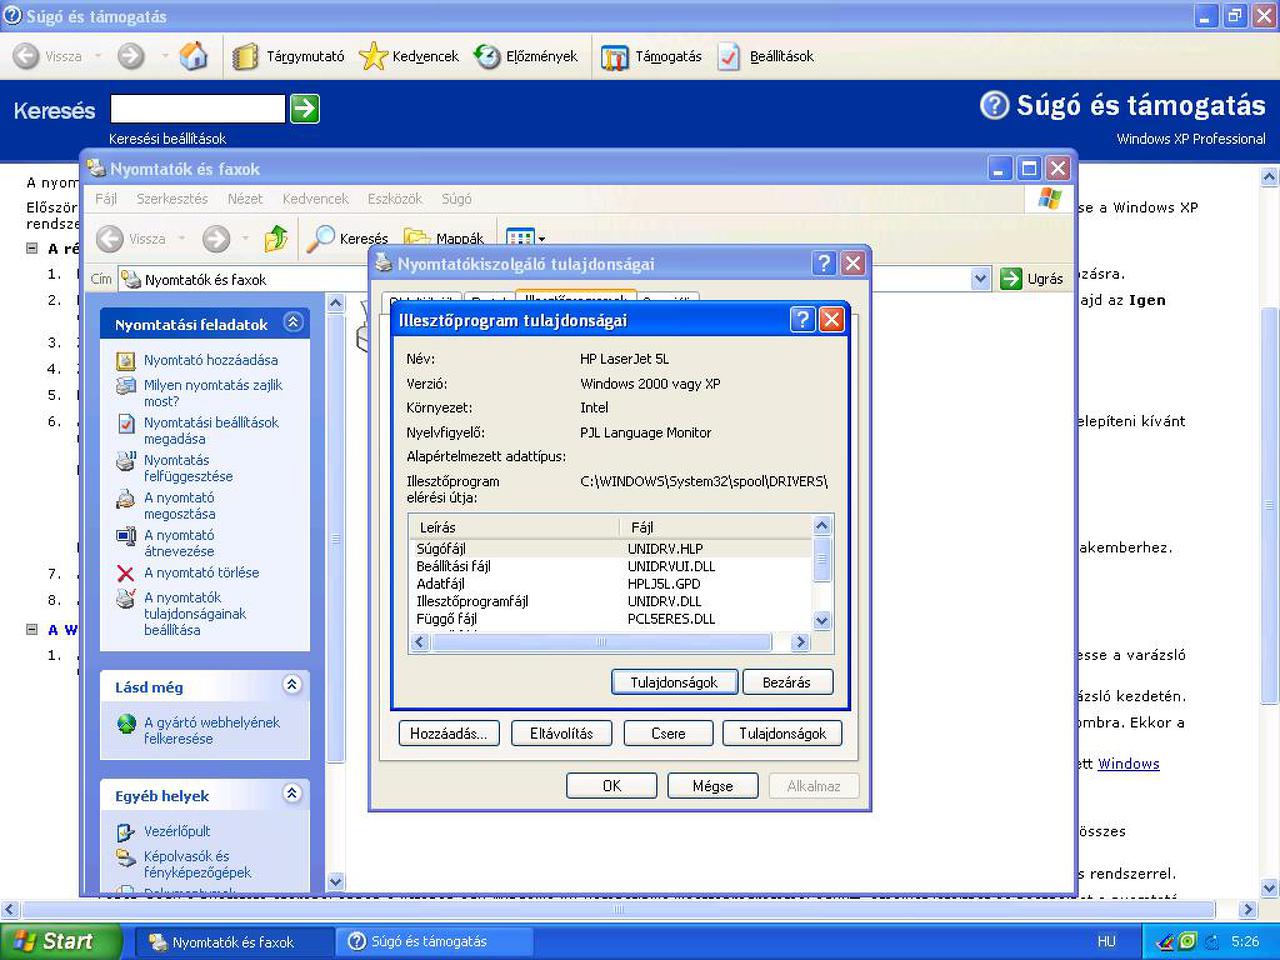Image resolution: width=1280 pixels, height=960 pixels.
Task: Click OK in Nyomtatókiszolgáló tulajdonságai
Action: 612,786
